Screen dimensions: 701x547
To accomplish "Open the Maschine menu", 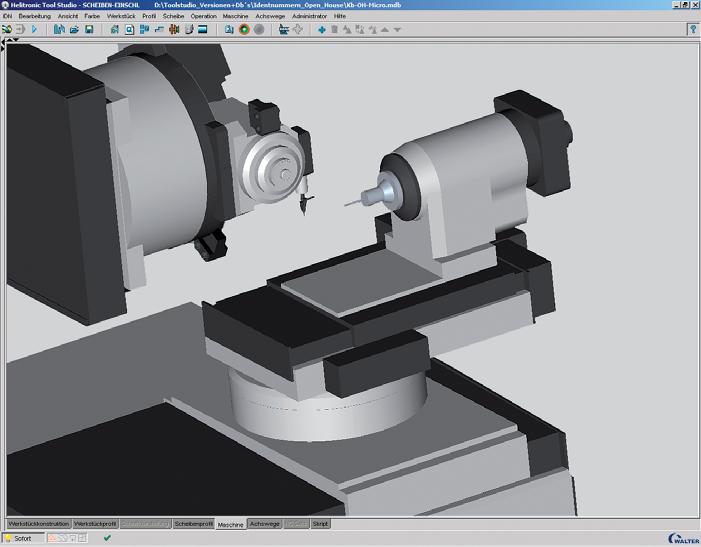I will coord(235,16).
